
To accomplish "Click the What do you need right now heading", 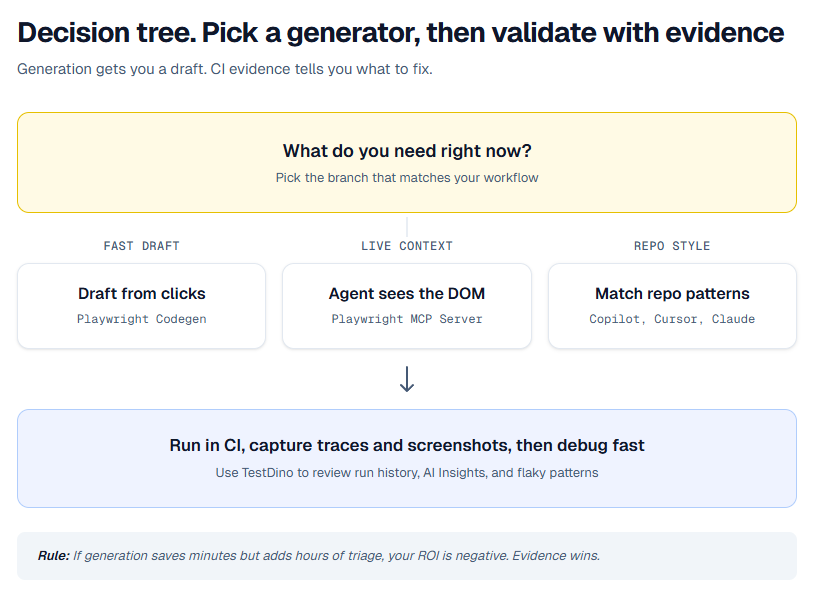I will pyautogui.click(x=407, y=151).
